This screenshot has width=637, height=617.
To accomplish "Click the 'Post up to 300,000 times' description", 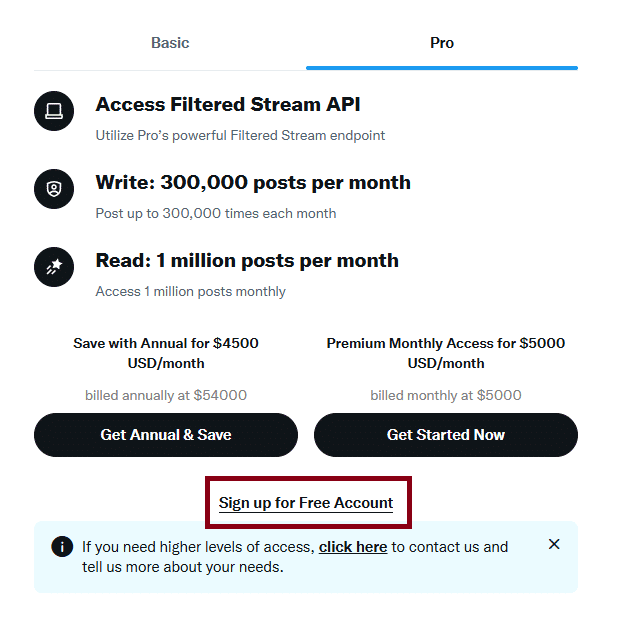I will pos(216,213).
